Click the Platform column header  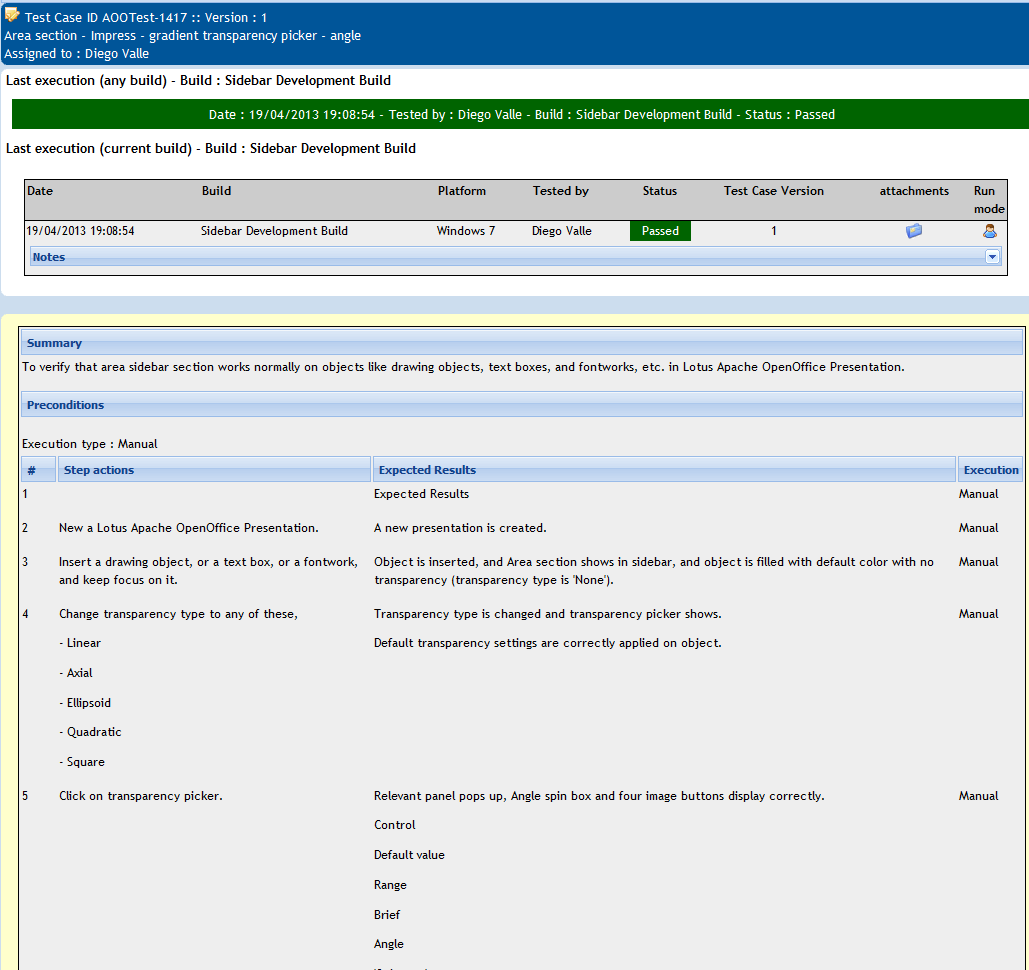click(x=462, y=191)
